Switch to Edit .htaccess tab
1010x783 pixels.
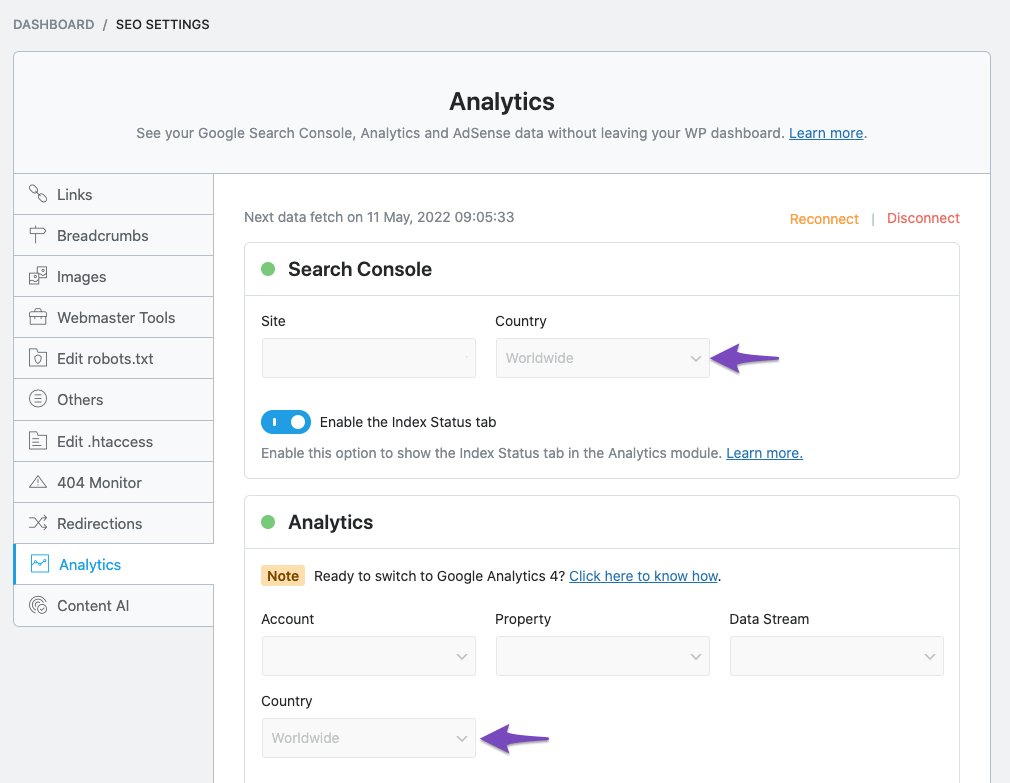click(x=105, y=441)
